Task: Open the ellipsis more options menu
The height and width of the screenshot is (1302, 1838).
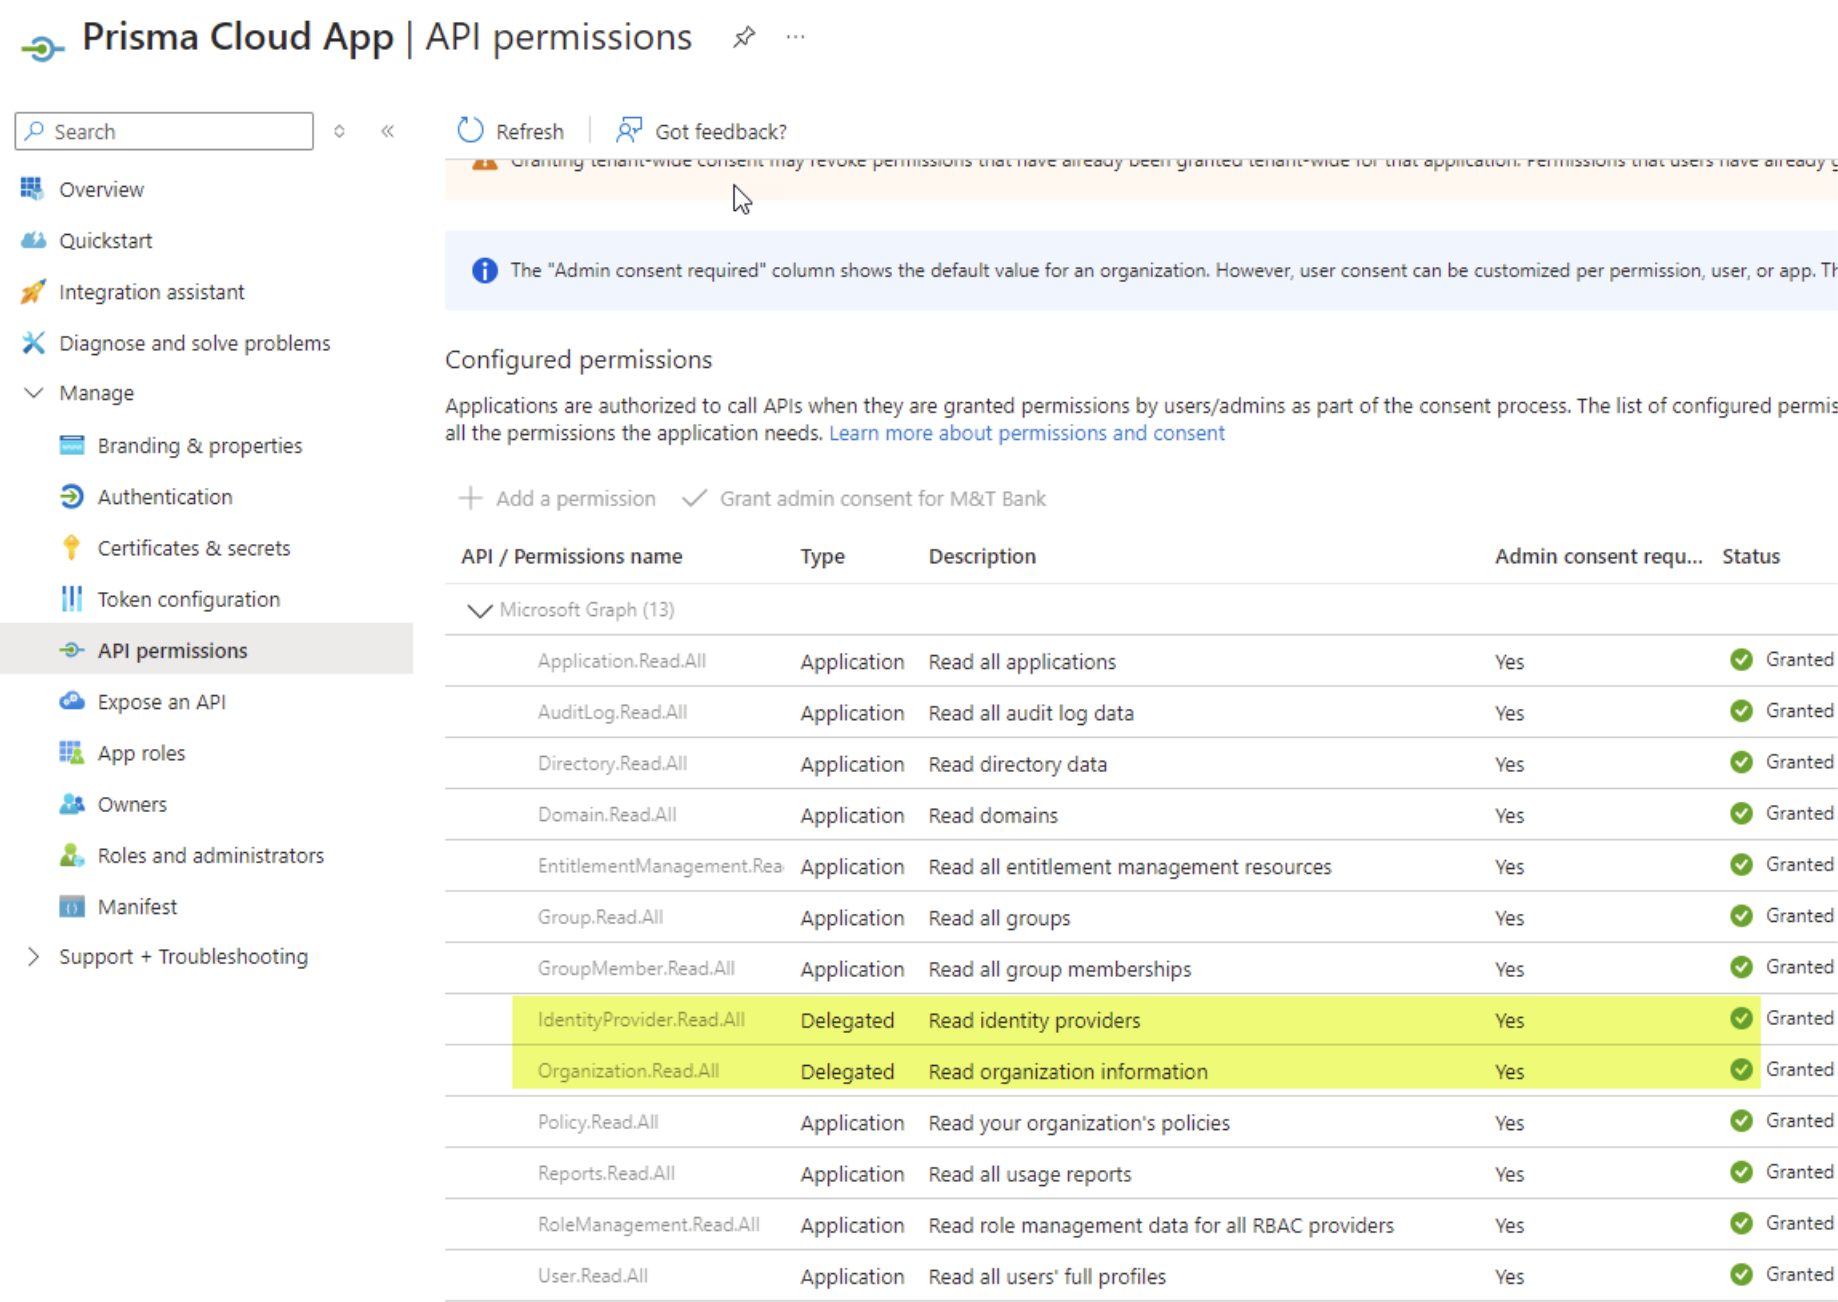Action: [795, 38]
